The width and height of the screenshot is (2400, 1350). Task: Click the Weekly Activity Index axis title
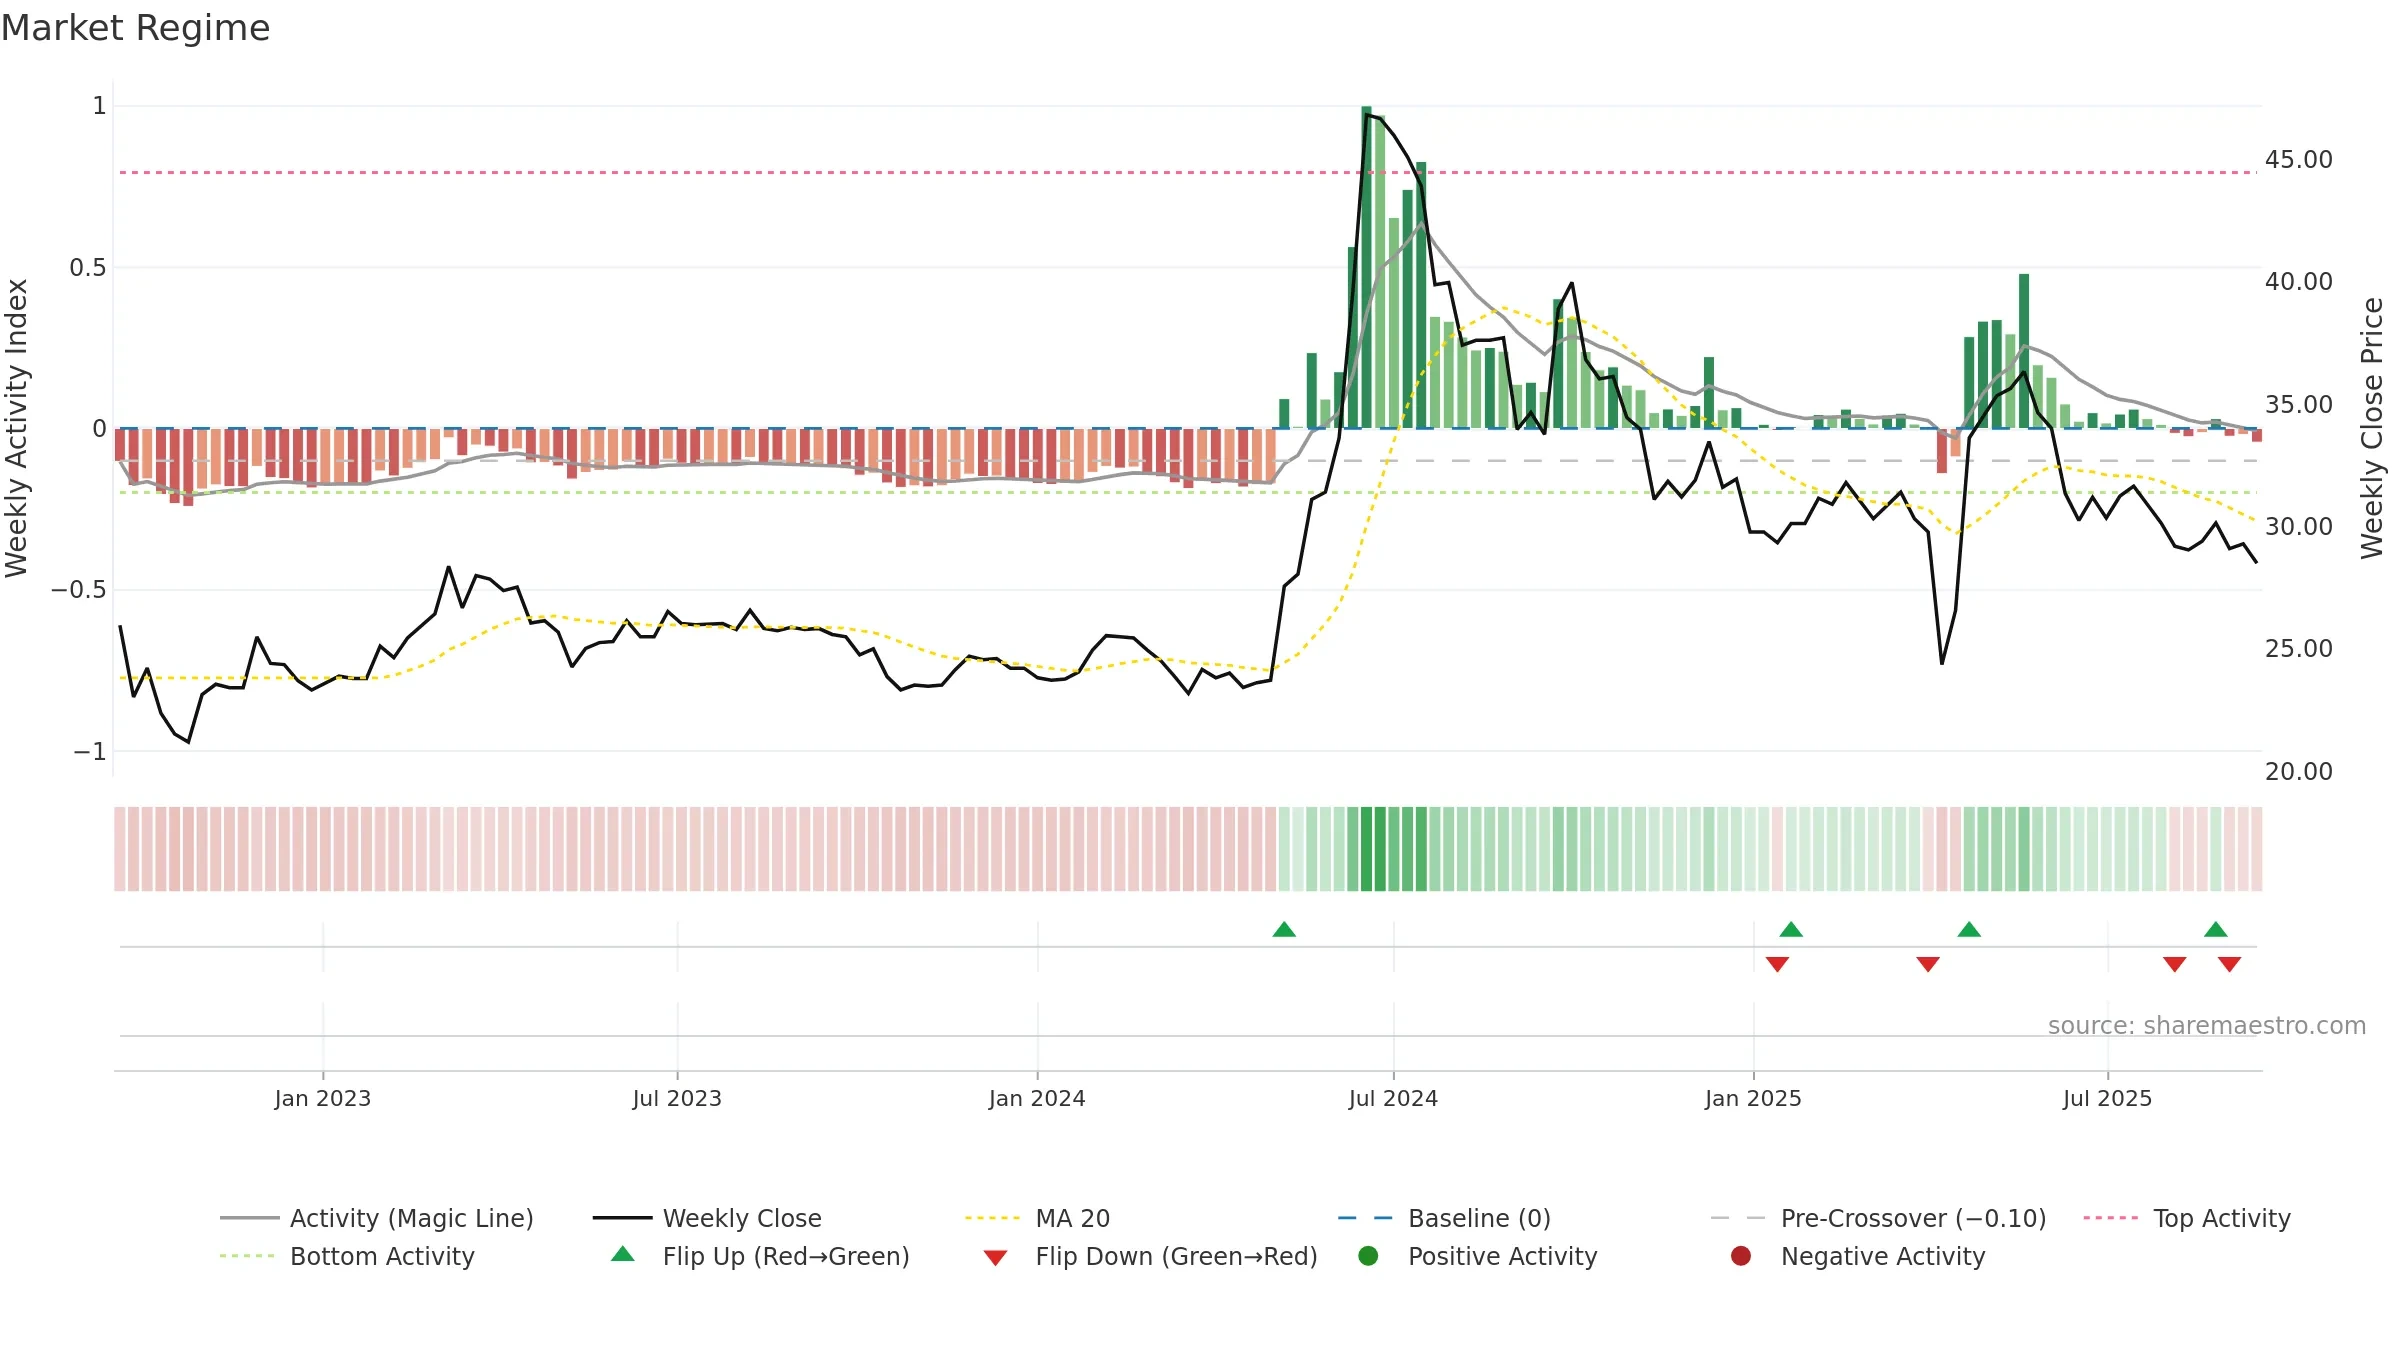pos(17,428)
